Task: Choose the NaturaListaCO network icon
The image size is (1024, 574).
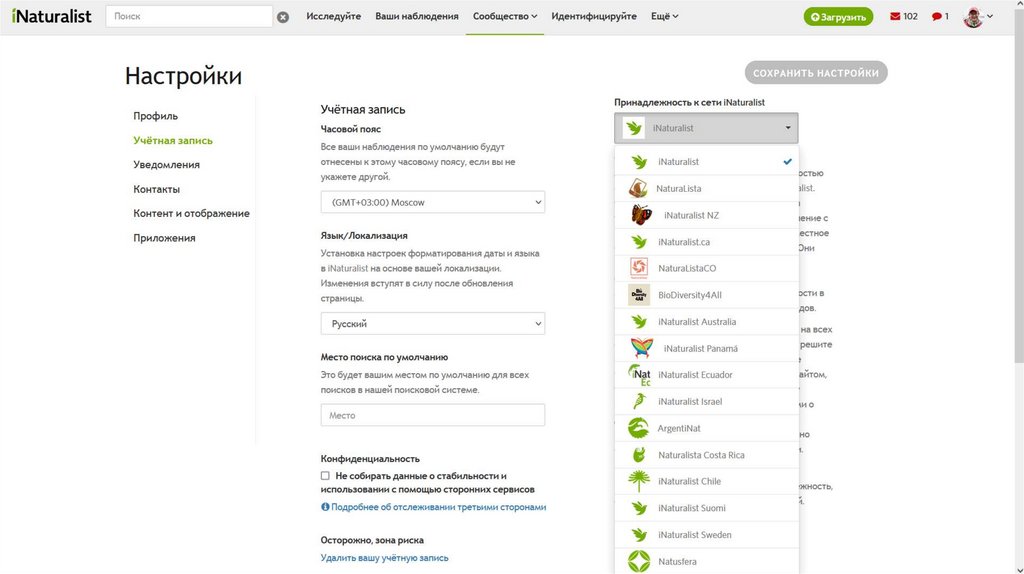Action: 639,268
